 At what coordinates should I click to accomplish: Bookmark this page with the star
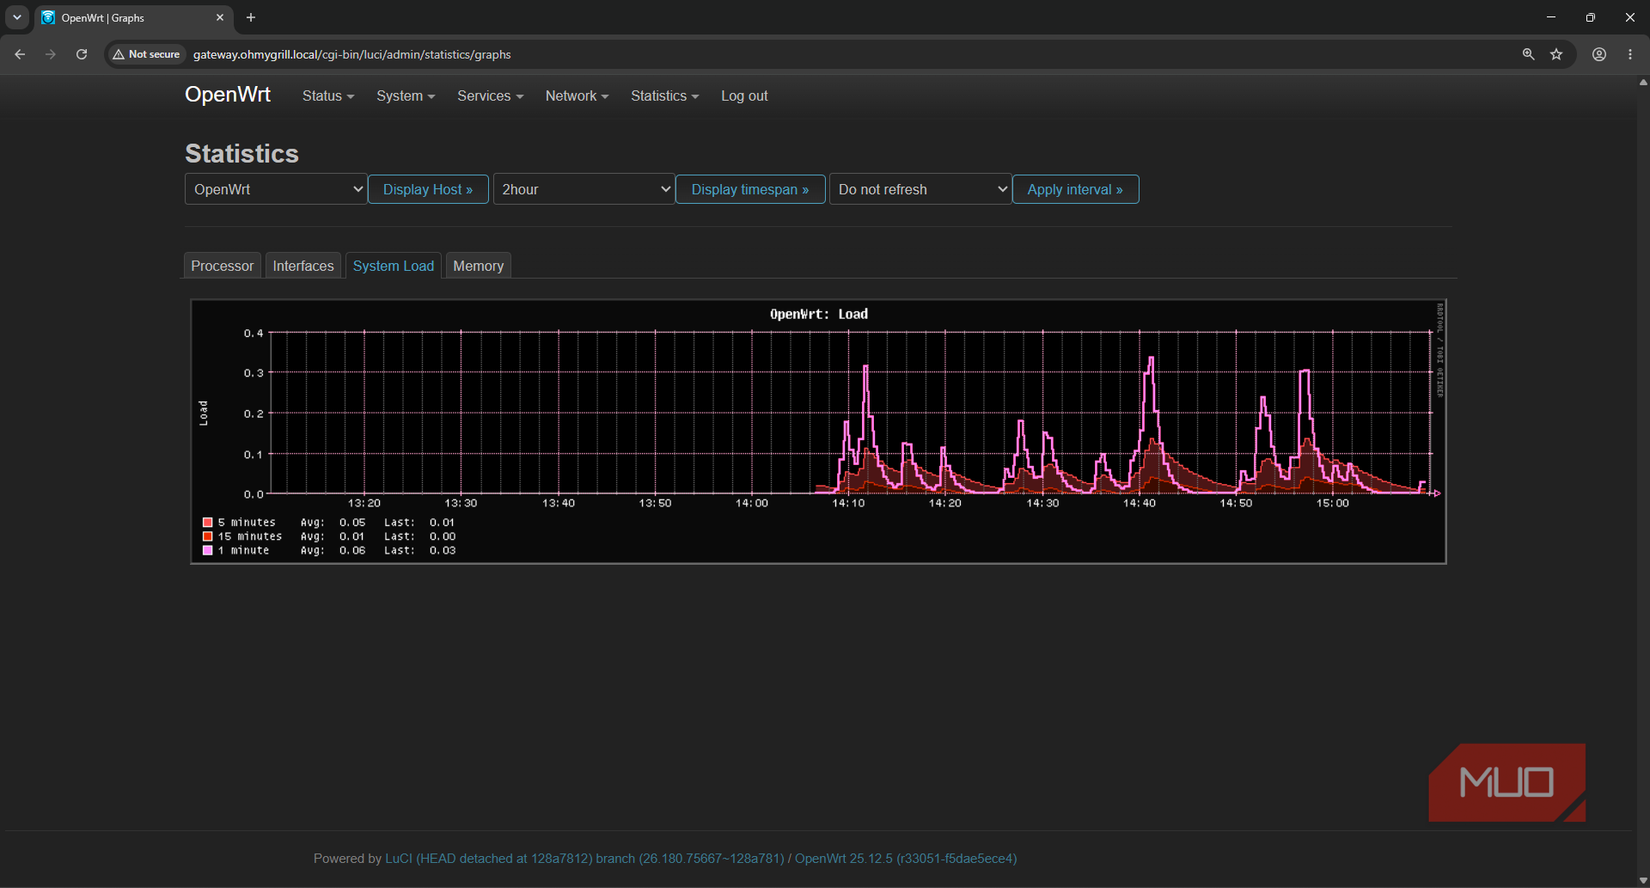point(1556,54)
